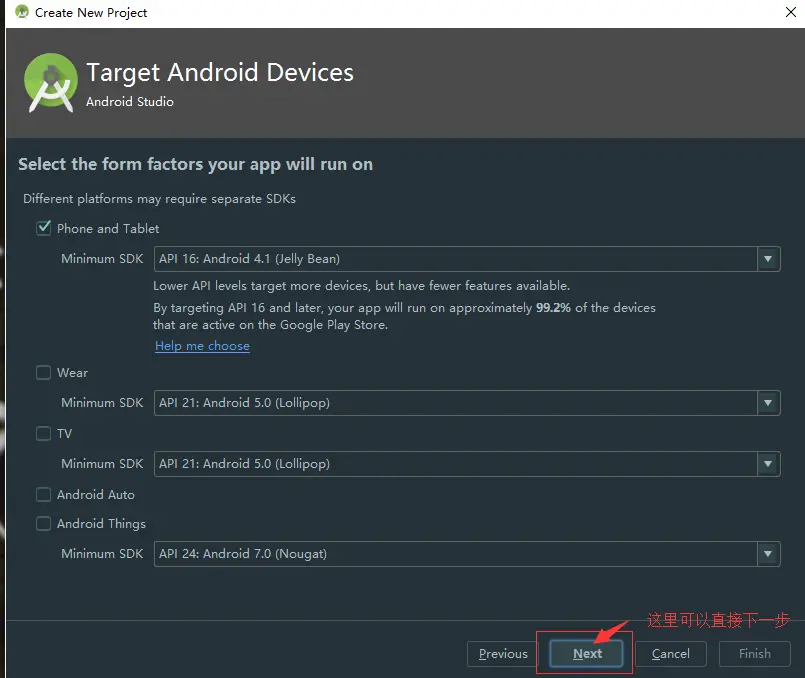Viewport: 805px width, 678px height.
Task: Click the disabled Finish button
Action: 755,654
